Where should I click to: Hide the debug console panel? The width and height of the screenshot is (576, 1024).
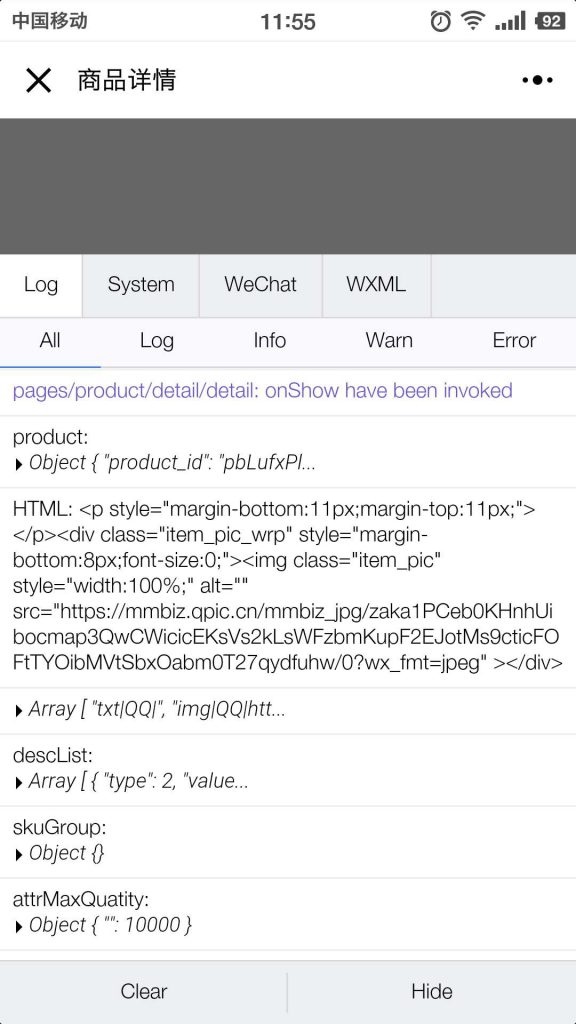[432, 991]
